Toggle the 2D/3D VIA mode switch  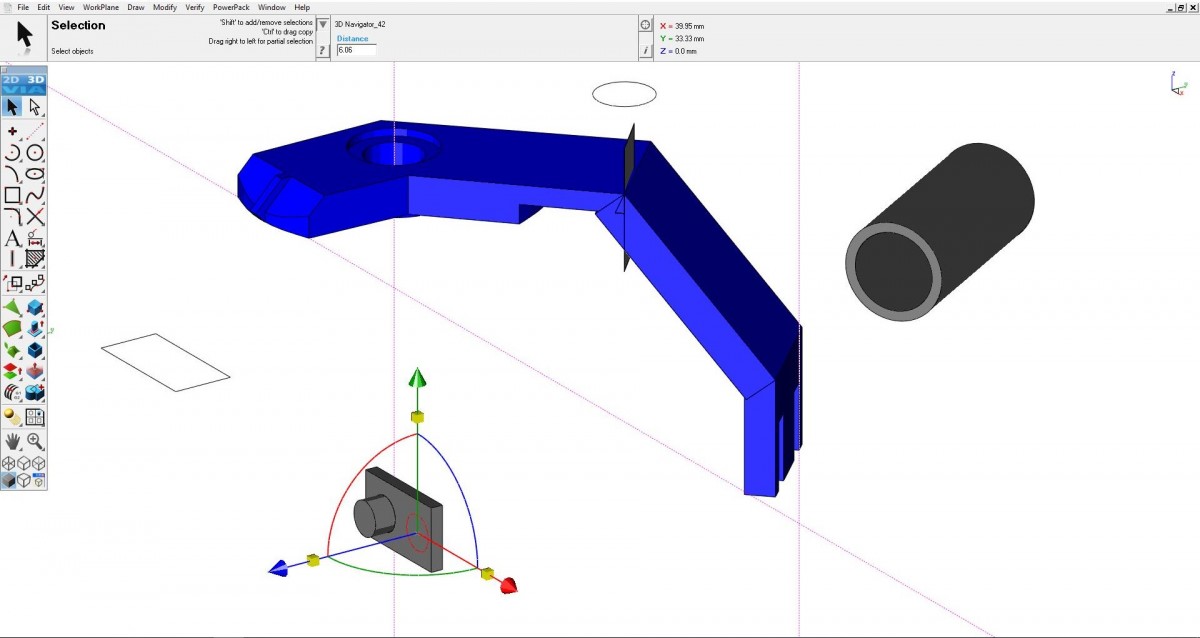(24, 84)
